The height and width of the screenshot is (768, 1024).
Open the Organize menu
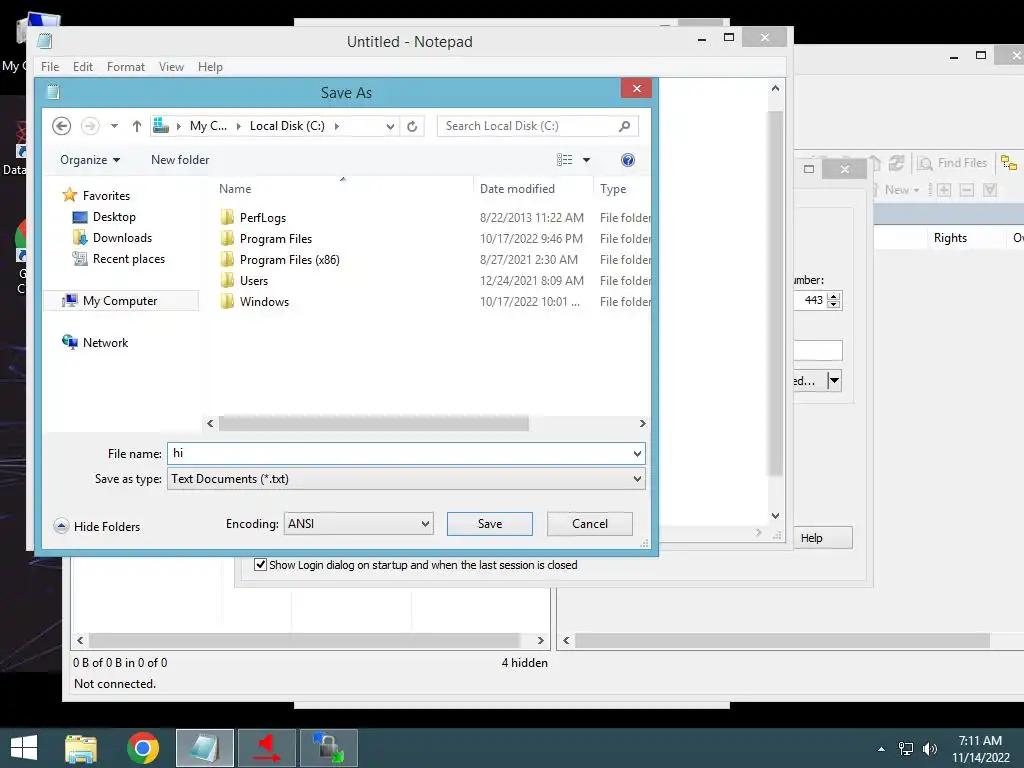pyautogui.click(x=90, y=160)
